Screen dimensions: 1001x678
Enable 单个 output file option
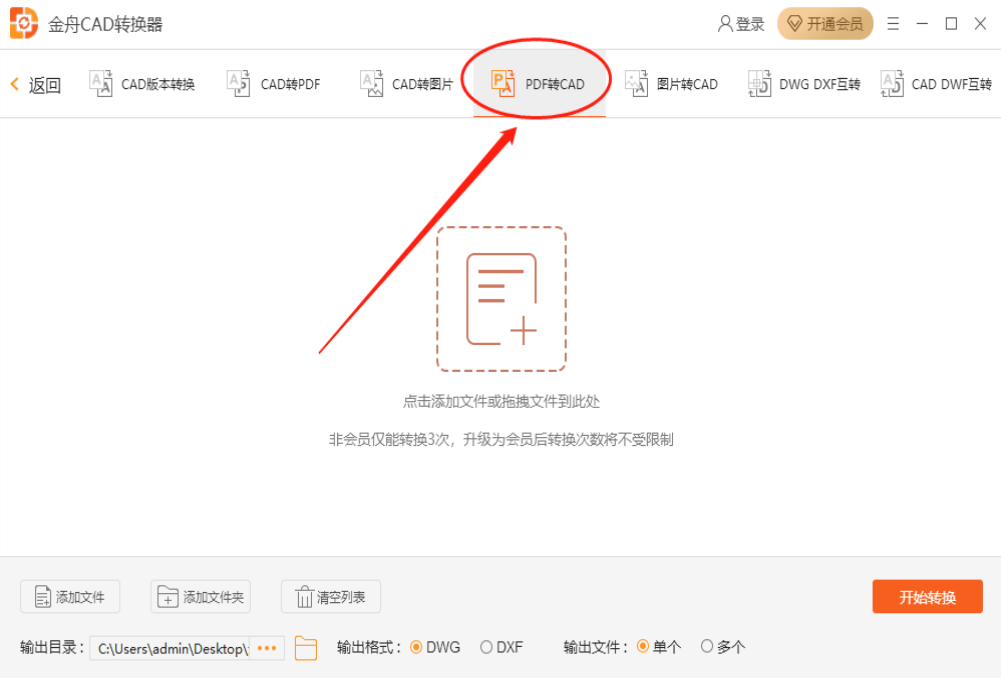(x=643, y=647)
